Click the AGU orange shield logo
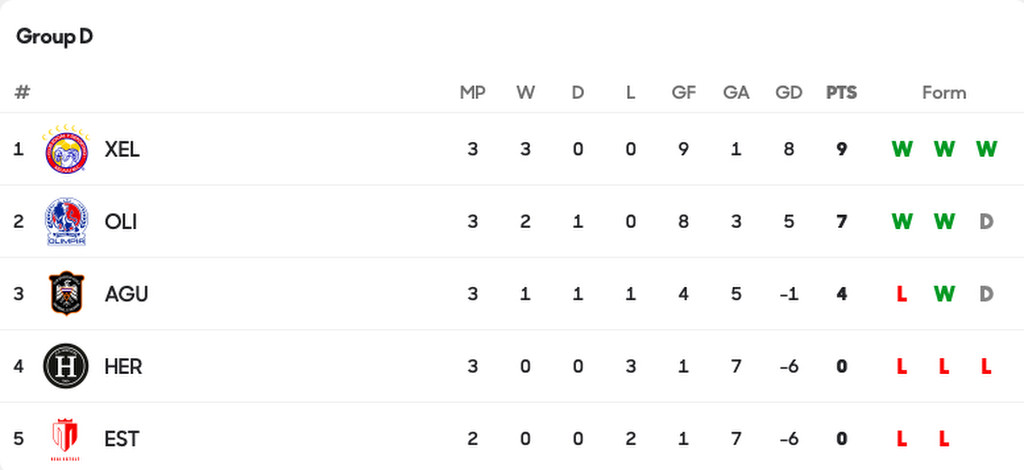1024x470 pixels. [66, 294]
